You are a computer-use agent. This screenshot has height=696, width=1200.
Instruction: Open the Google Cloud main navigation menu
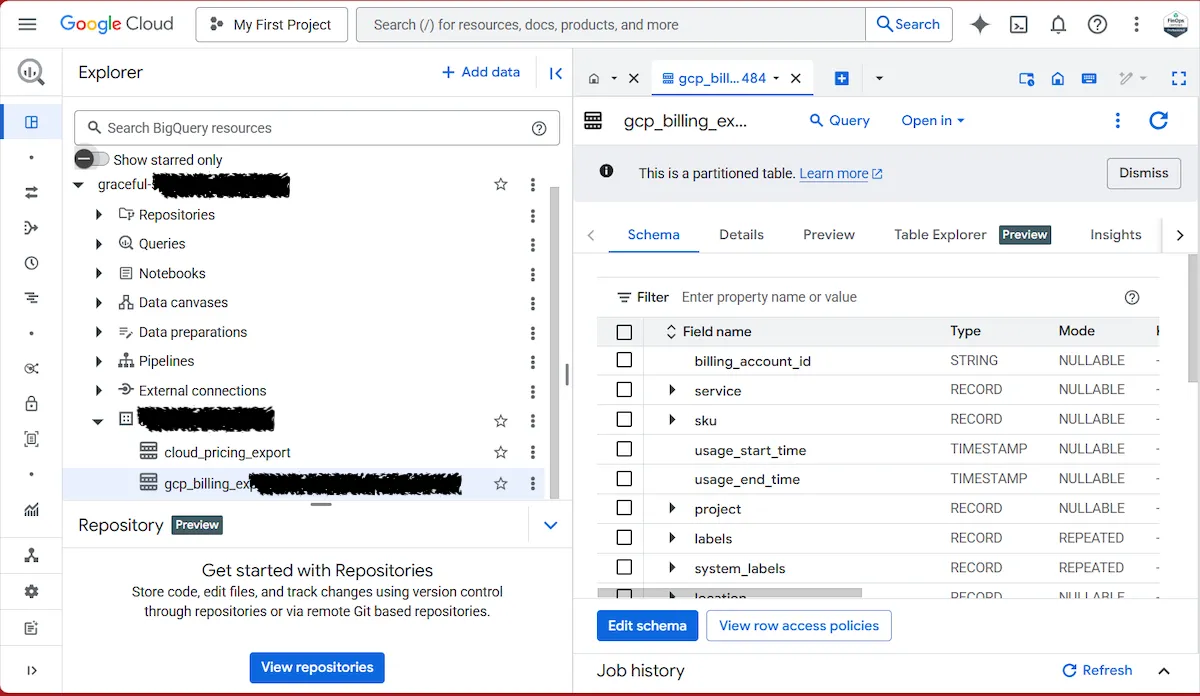(27, 24)
